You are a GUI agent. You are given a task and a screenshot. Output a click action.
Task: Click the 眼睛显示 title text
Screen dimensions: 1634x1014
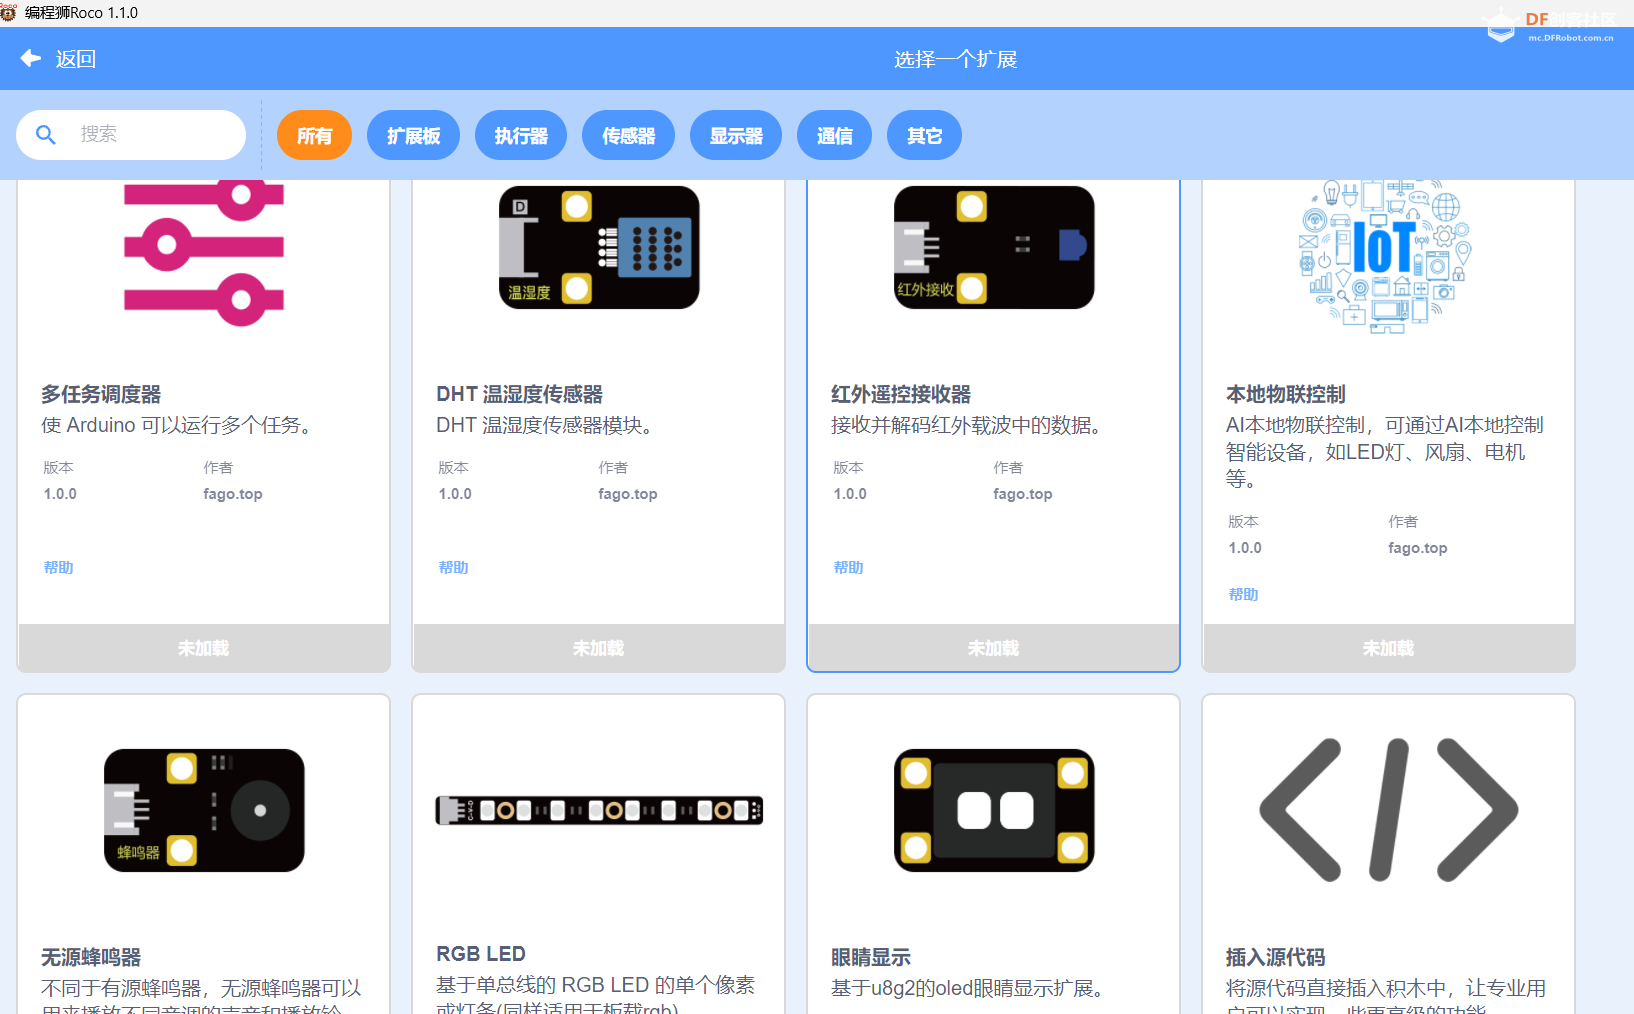click(871, 957)
